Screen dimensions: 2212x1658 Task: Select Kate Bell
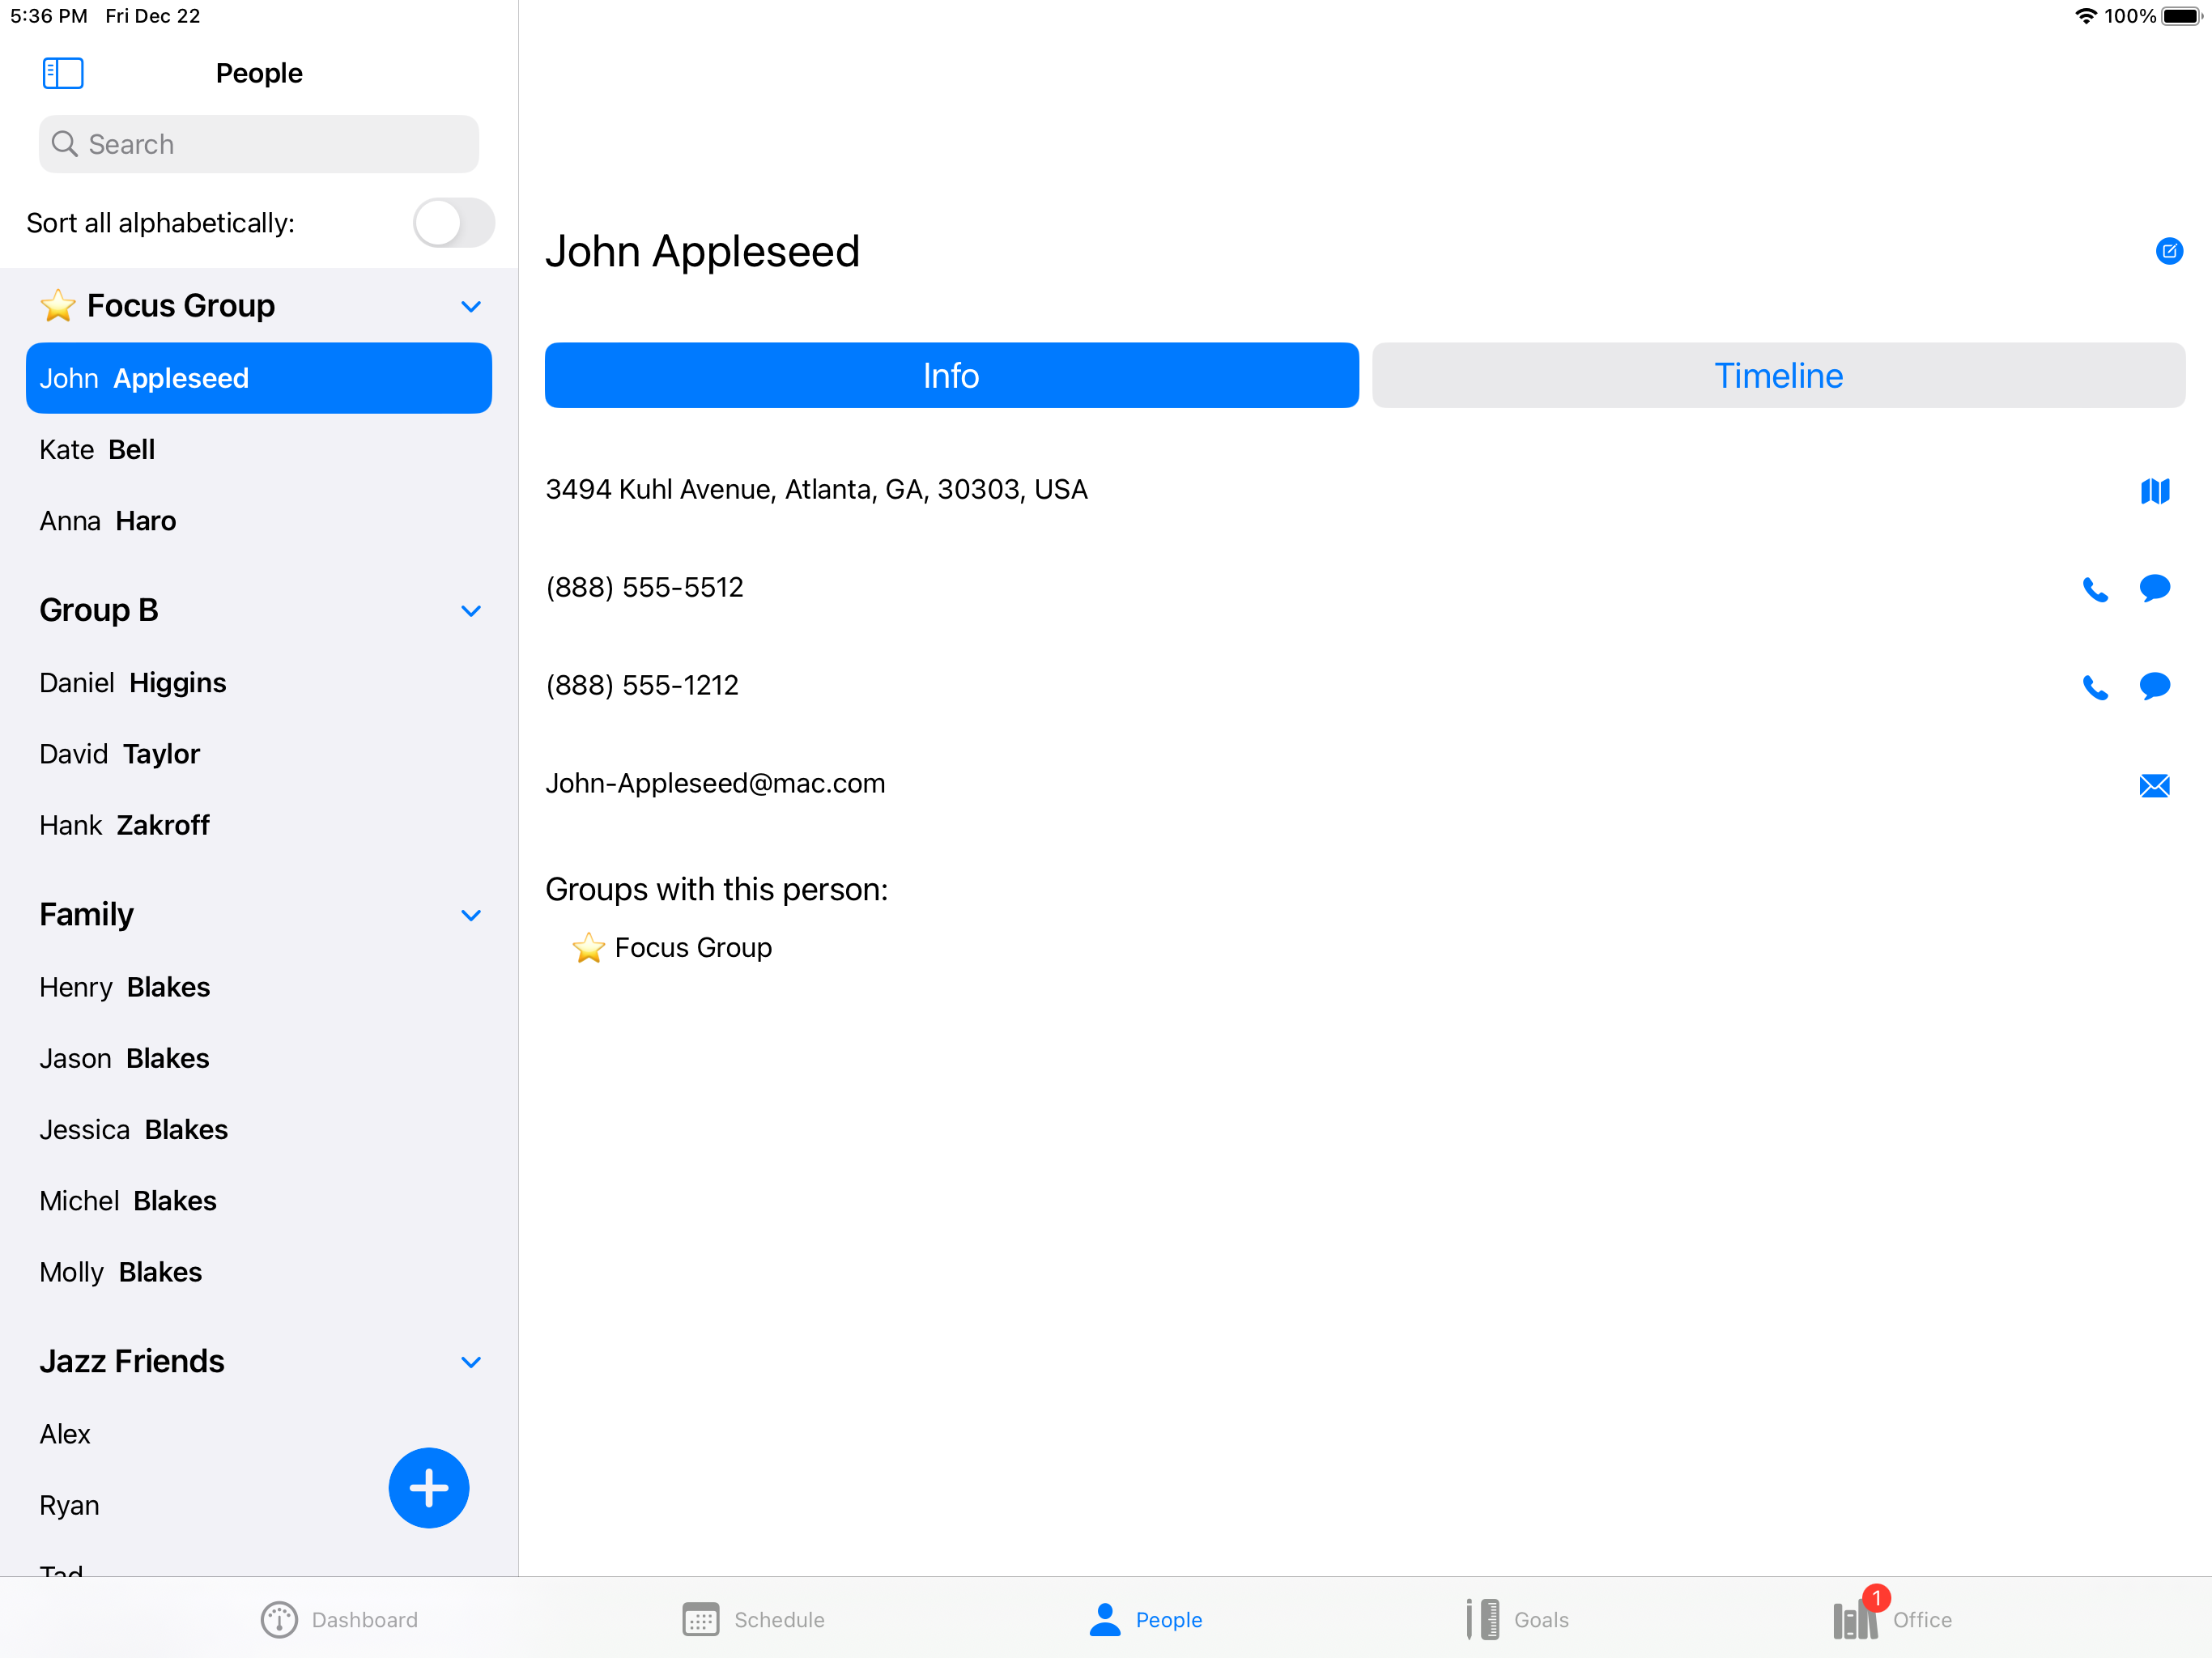259,449
